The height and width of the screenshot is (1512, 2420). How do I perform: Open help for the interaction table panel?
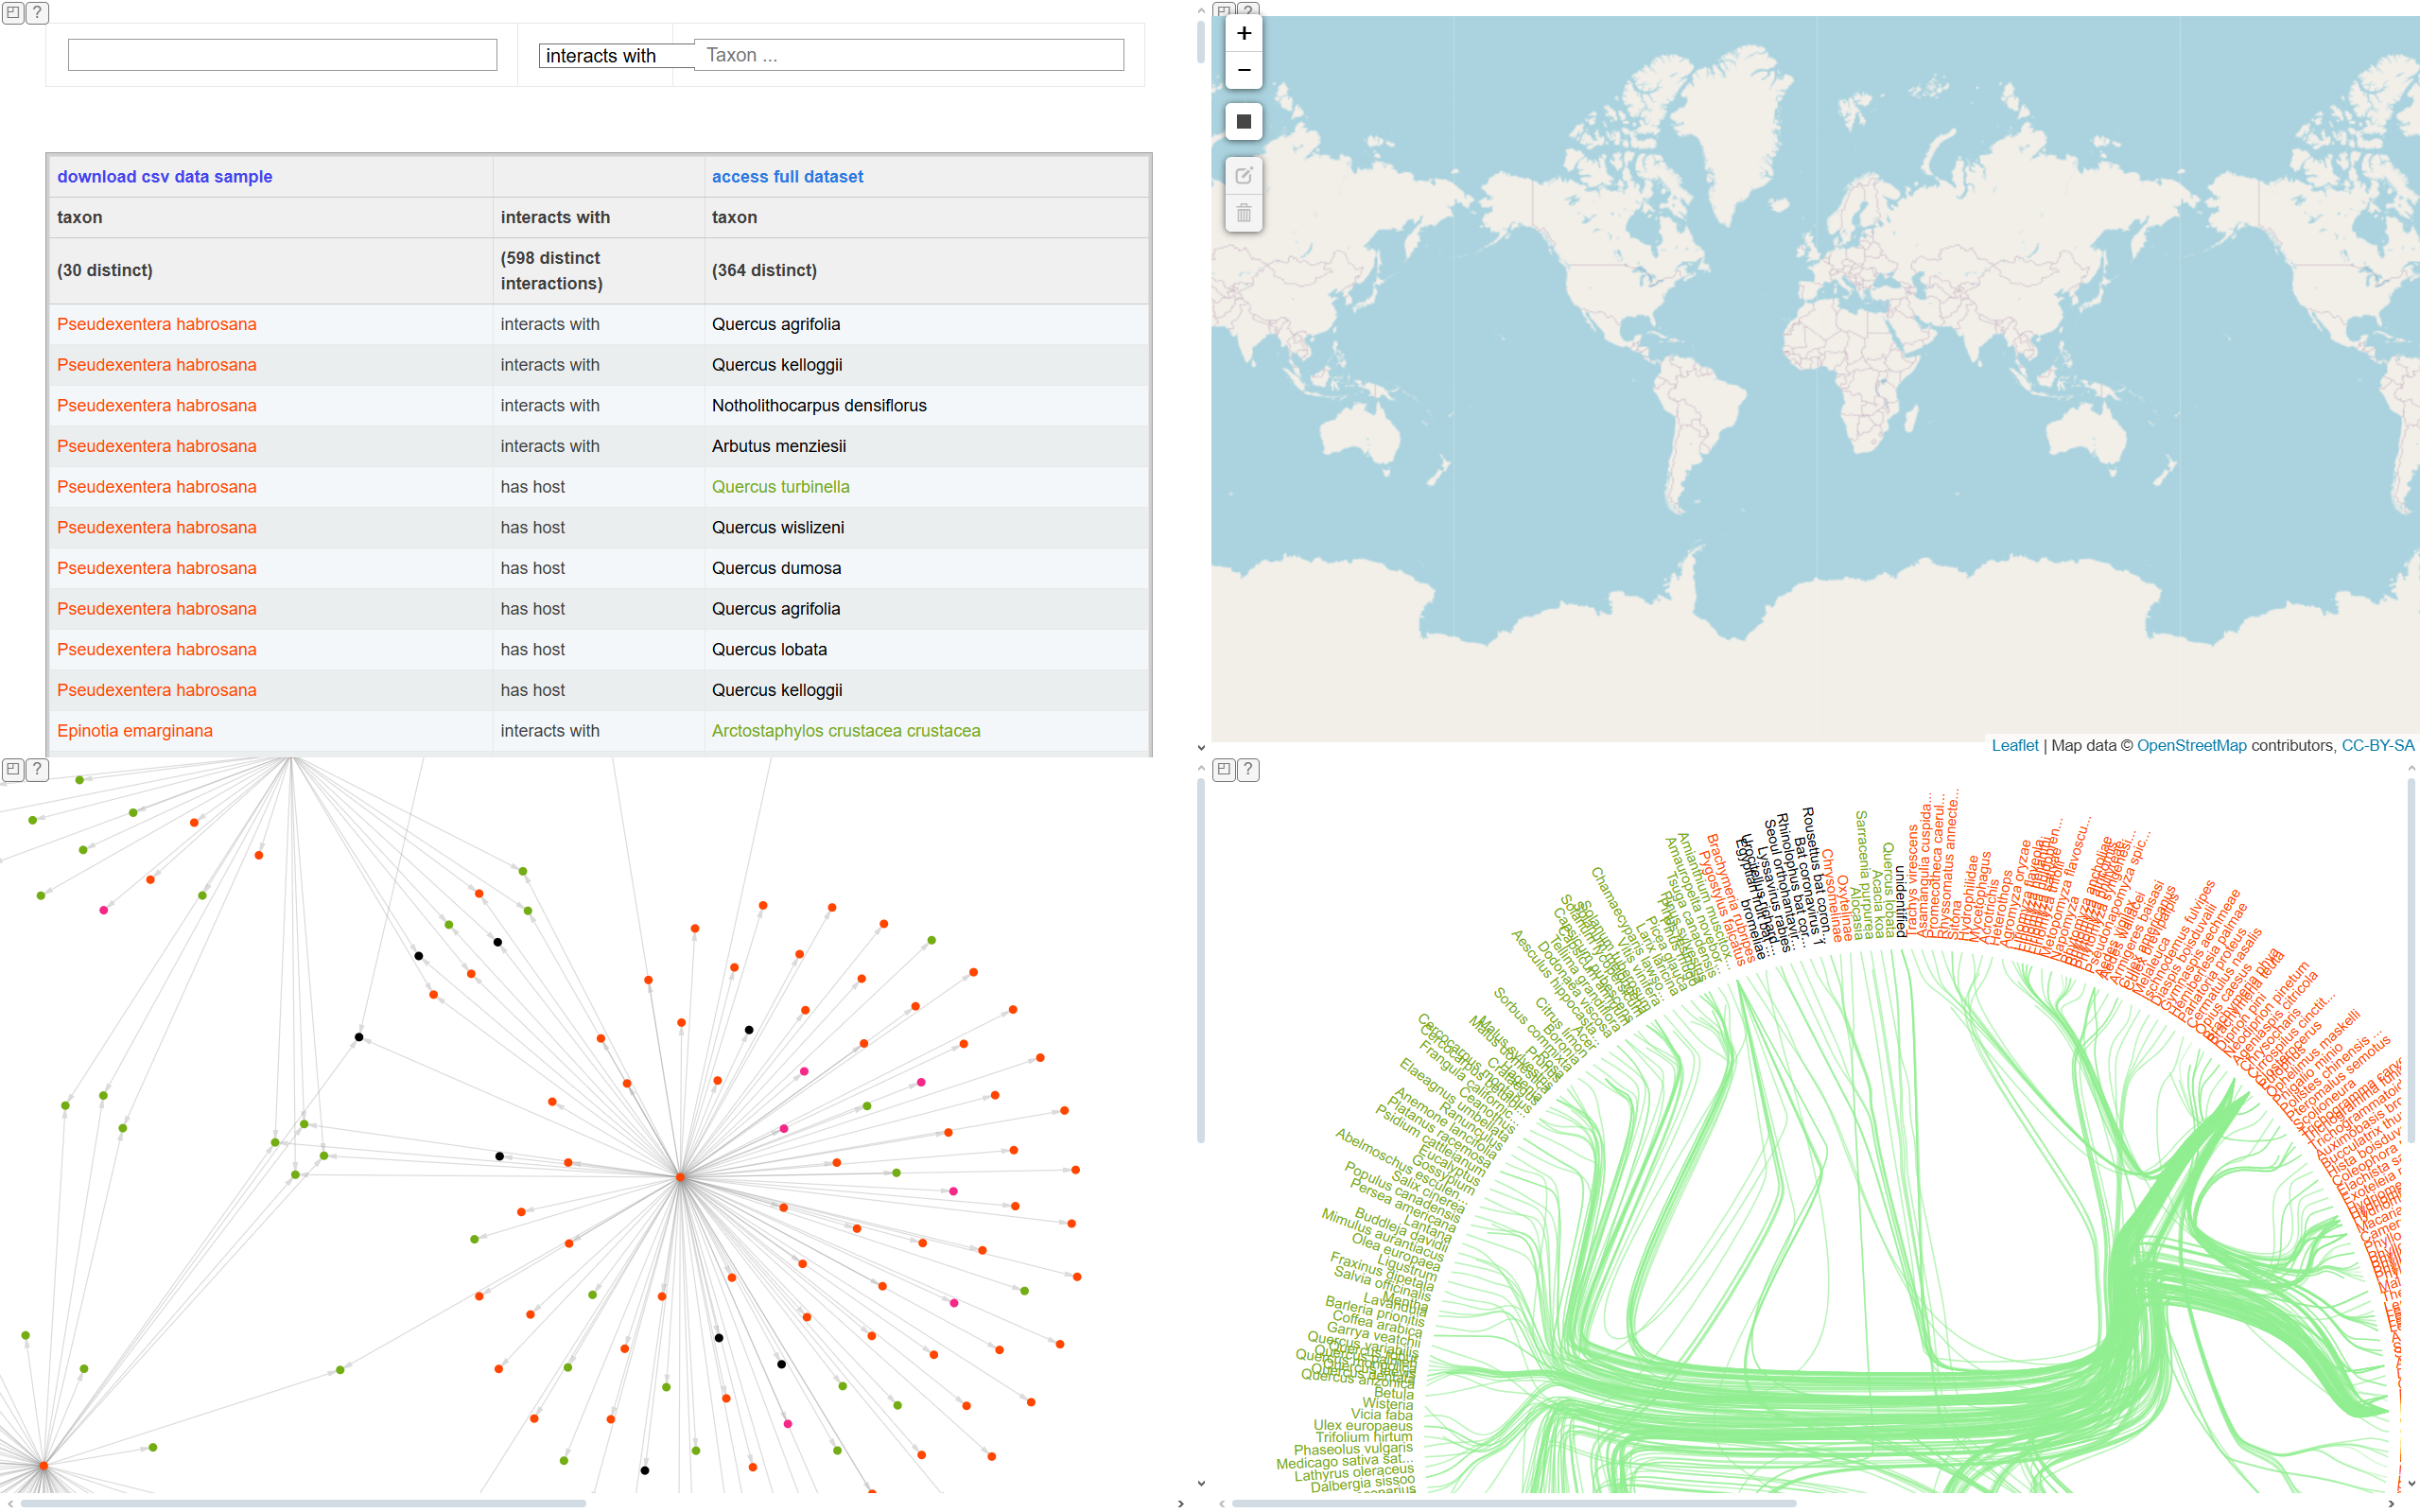tap(37, 13)
